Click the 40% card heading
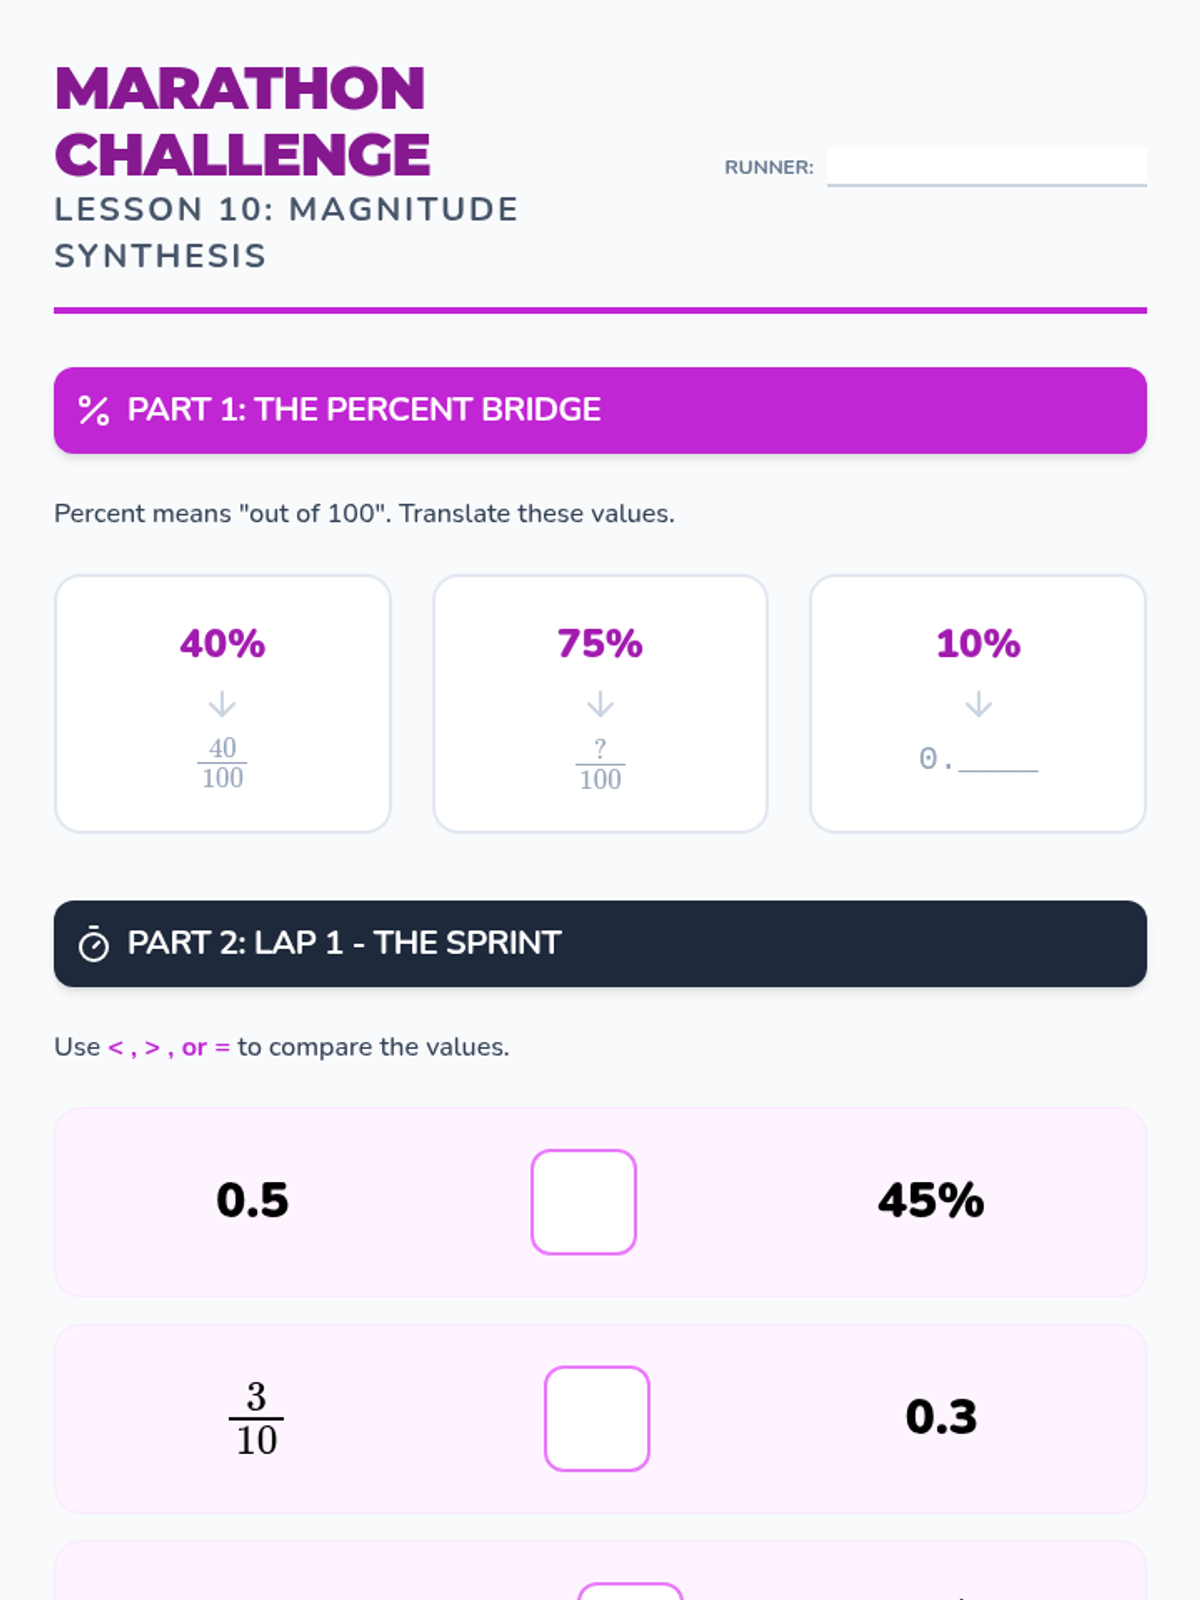Screen dimensions: 1200x1600 point(222,644)
